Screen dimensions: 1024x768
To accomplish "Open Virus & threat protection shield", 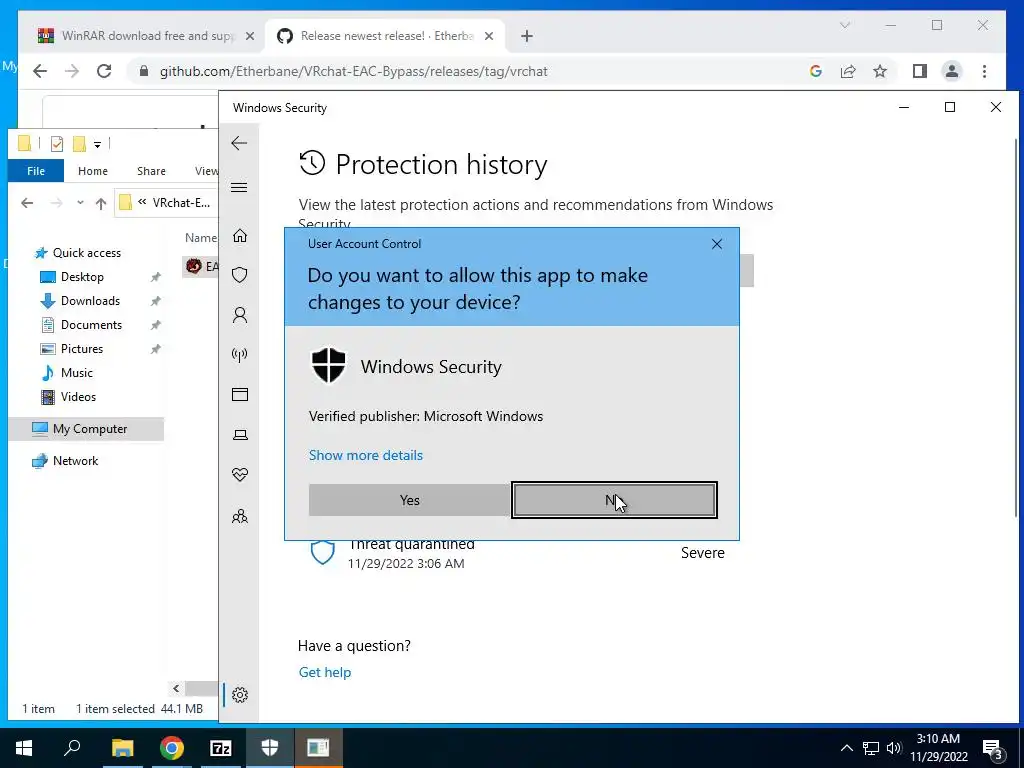I will [240, 275].
